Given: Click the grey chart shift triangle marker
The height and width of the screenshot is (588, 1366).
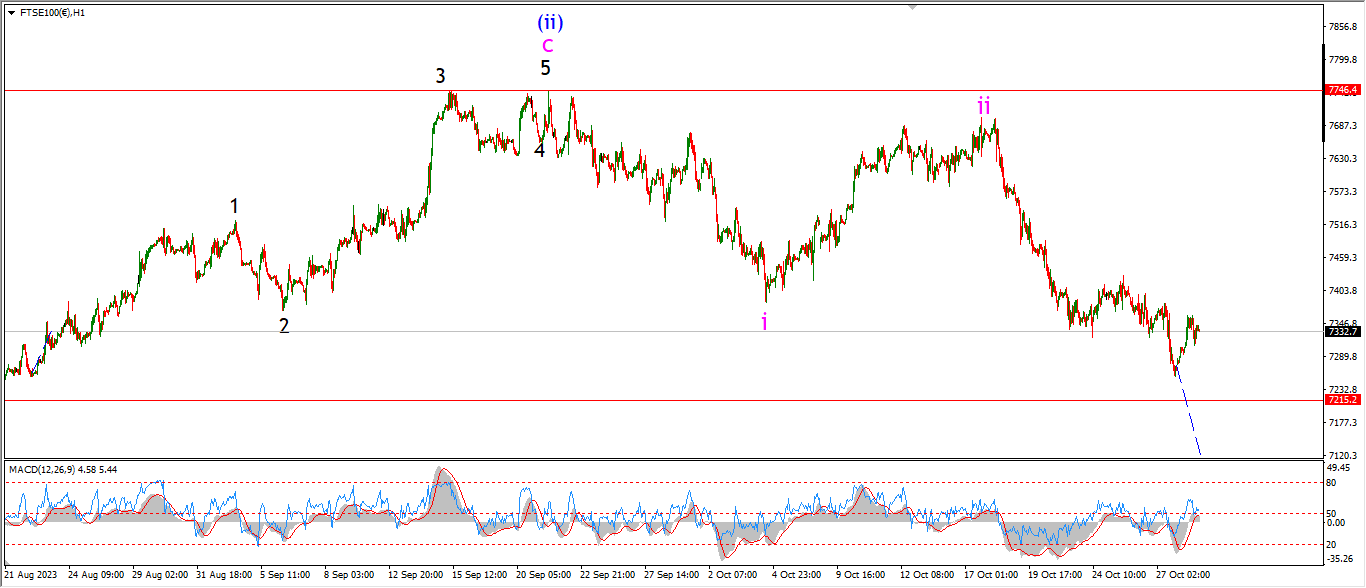Looking at the screenshot, I should pyautogui.click(x=911, y=6).
